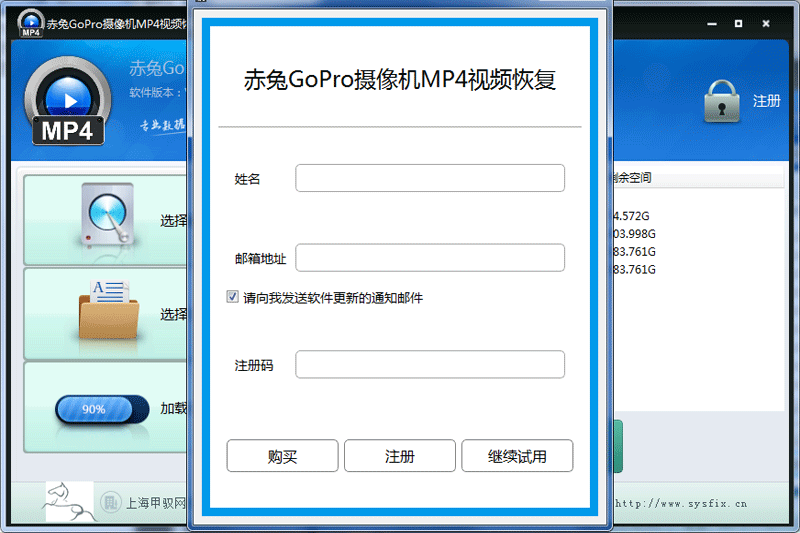
Task: Click the small MP4 title bar app icon
Action: click(x=31, y=23)
